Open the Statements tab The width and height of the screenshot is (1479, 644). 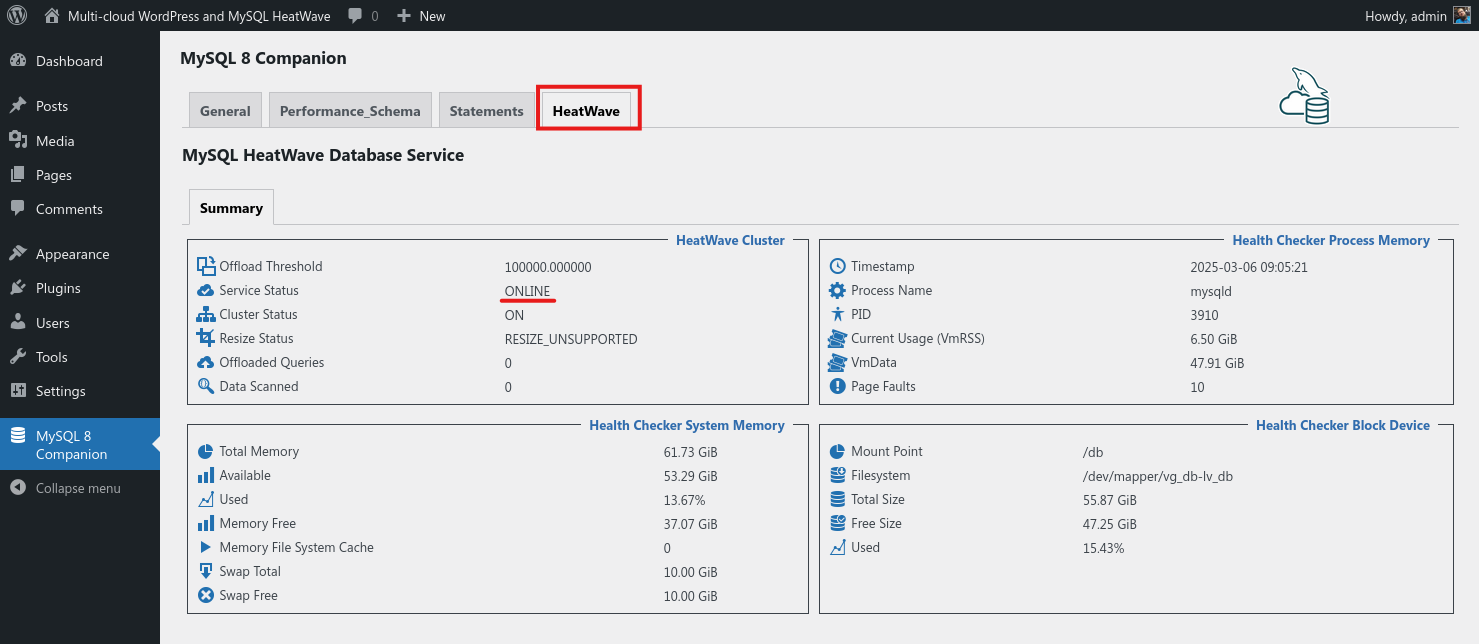(x=486, y=111)
